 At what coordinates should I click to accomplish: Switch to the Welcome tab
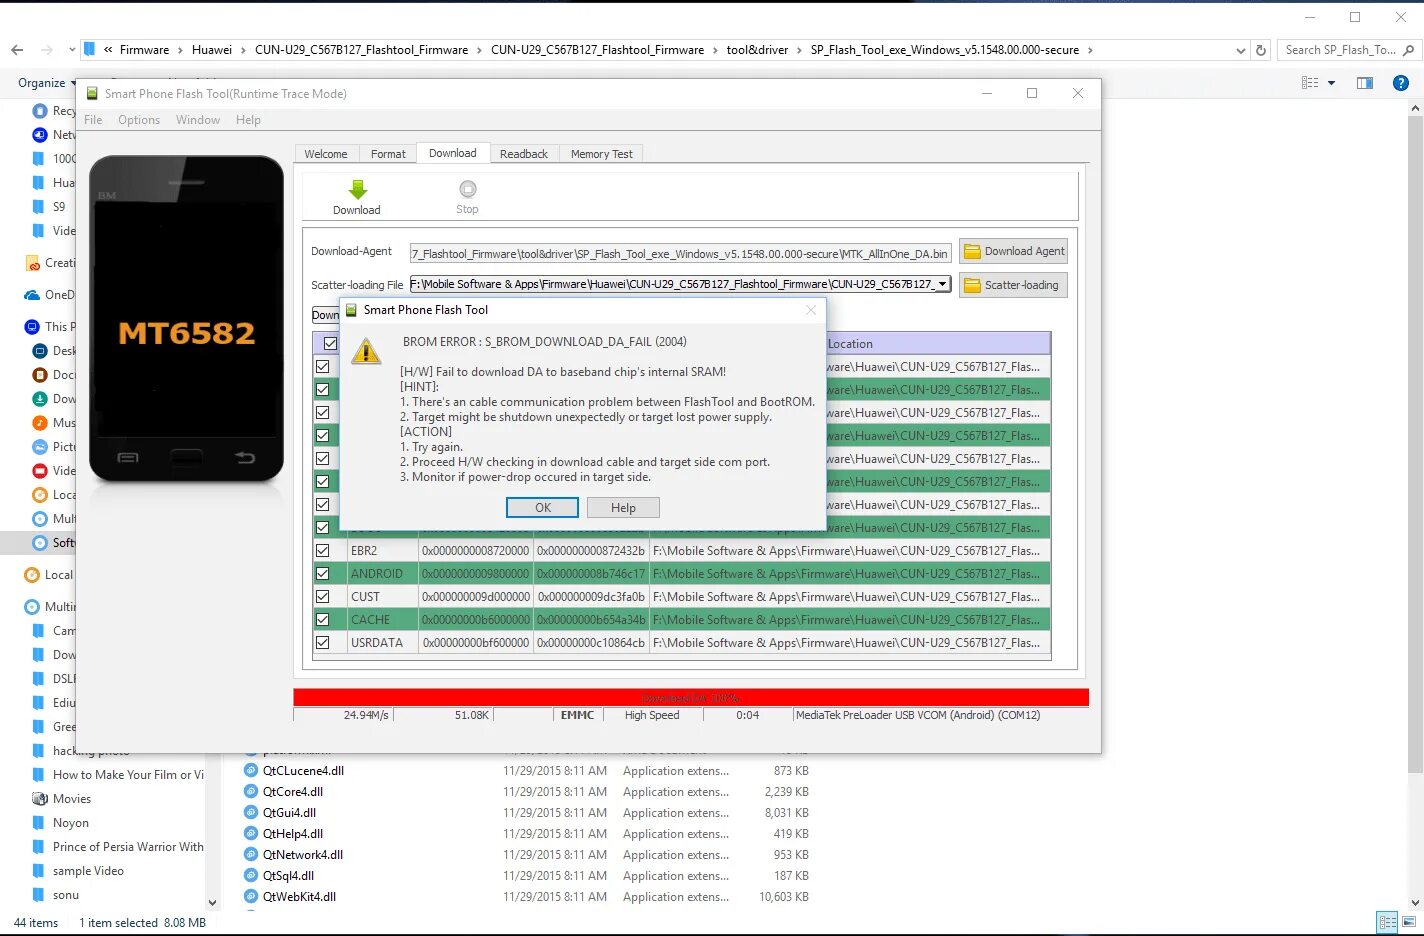326,154
